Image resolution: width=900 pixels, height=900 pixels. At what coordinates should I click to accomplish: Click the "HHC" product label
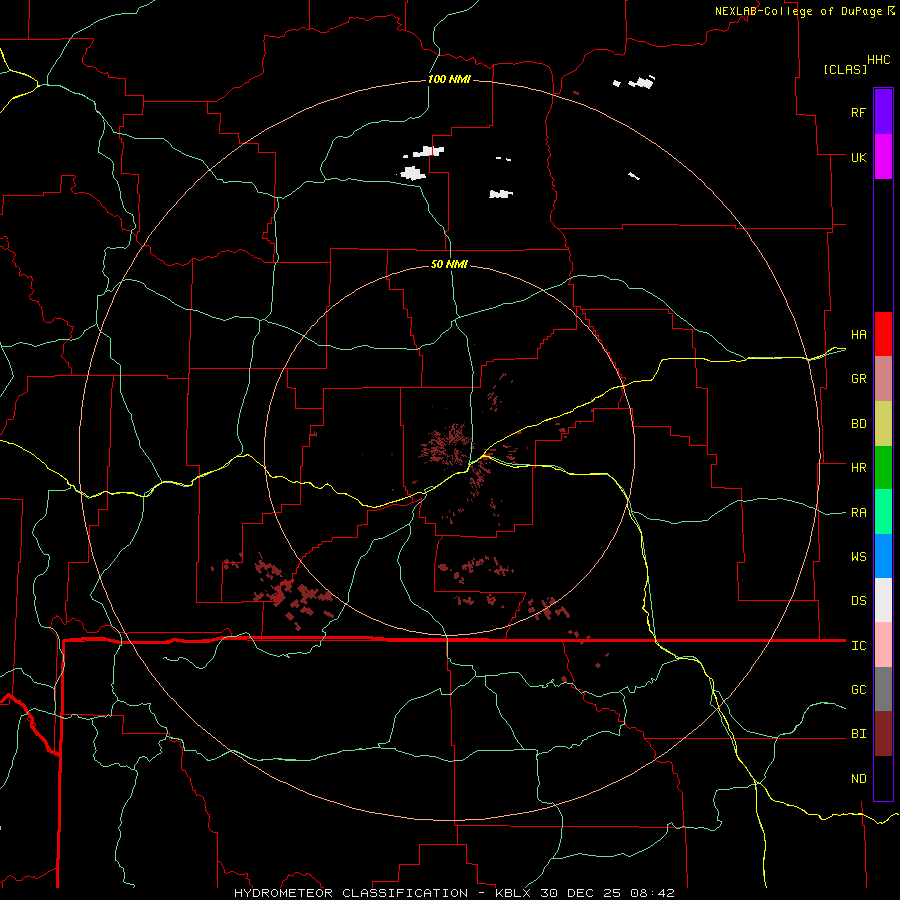tap(879, 60)
